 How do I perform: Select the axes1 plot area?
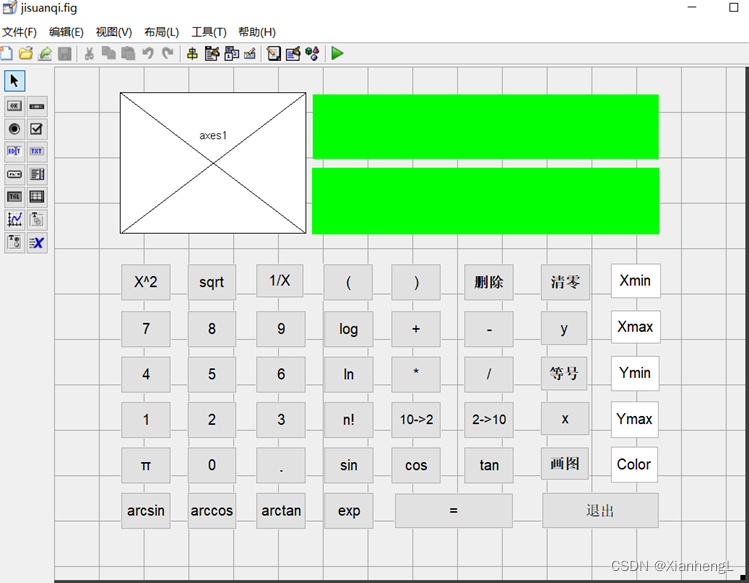tap(213, 163)
